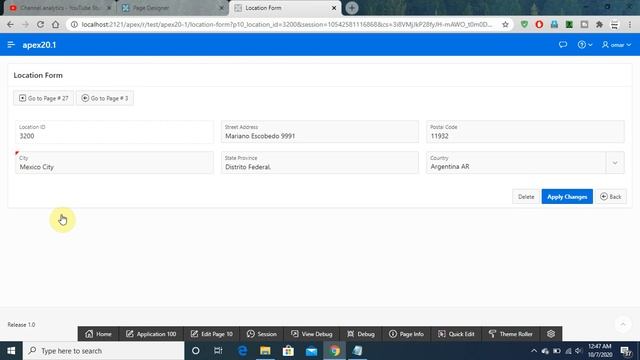Close the Location Form browser tab
The height and width of the screenshot is (360, 640).
334,8
